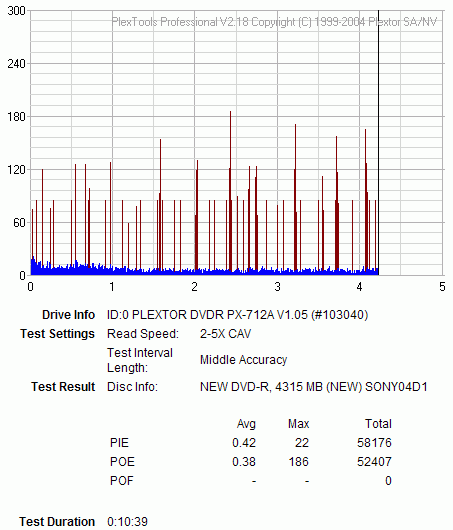Click the y-axis label 300

click(16, 11)
